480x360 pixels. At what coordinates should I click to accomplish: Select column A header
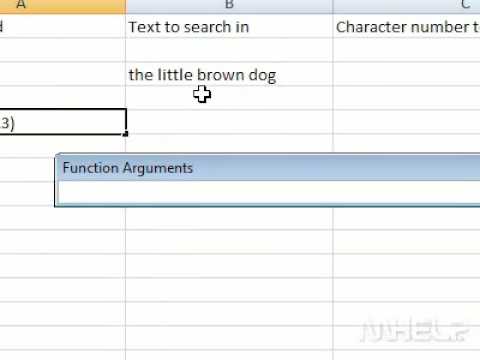[x=63, y=6]
